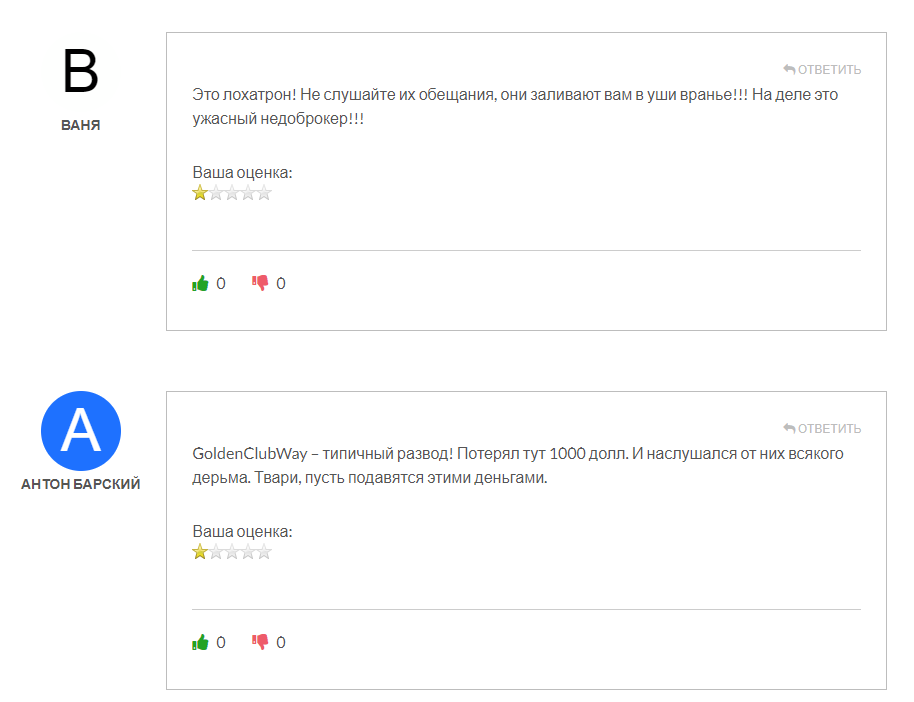The image size is (914, 702).
Task: Like Ваня's comment with thumbs up
Action: 200,283
